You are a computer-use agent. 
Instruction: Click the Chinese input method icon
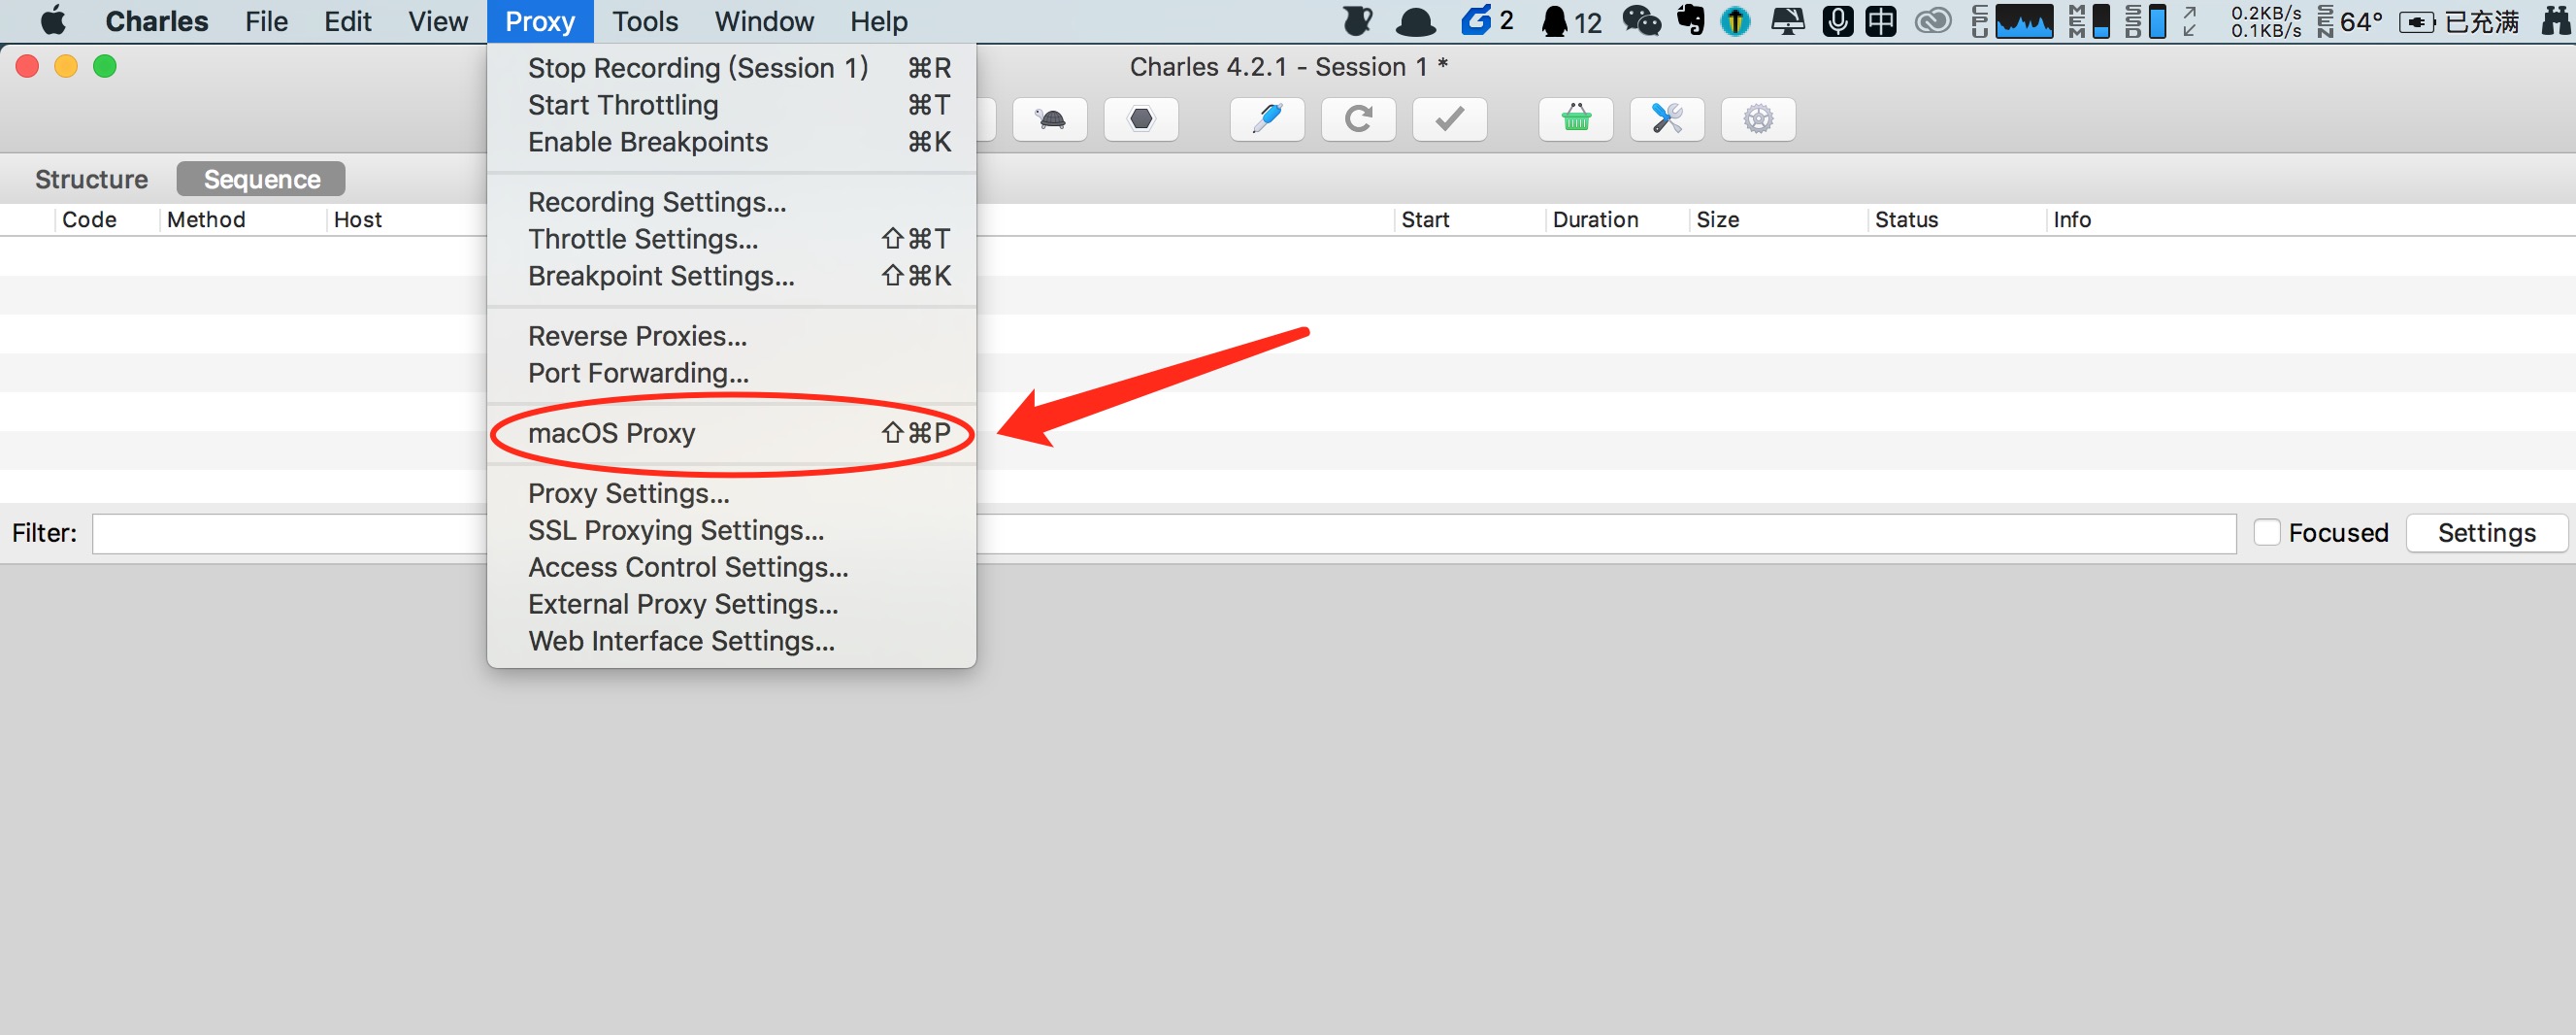(1881, 21)
